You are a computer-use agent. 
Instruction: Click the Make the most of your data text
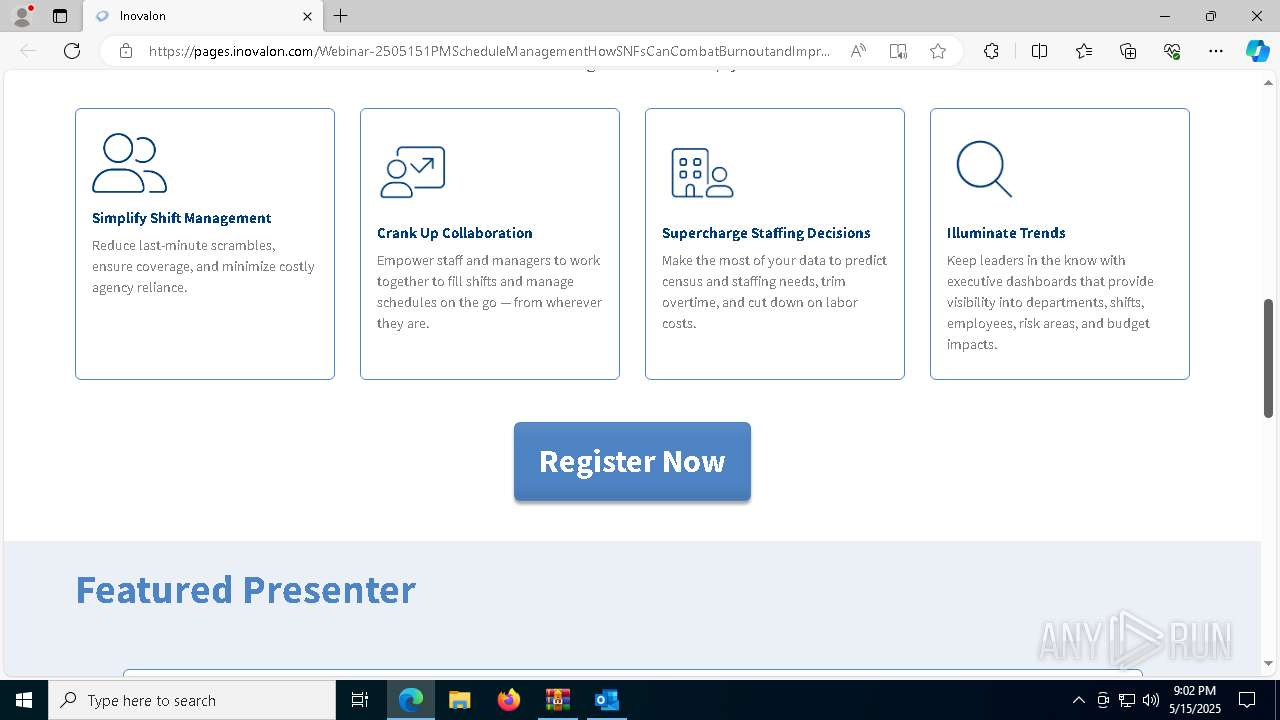[x=775, y=292]
